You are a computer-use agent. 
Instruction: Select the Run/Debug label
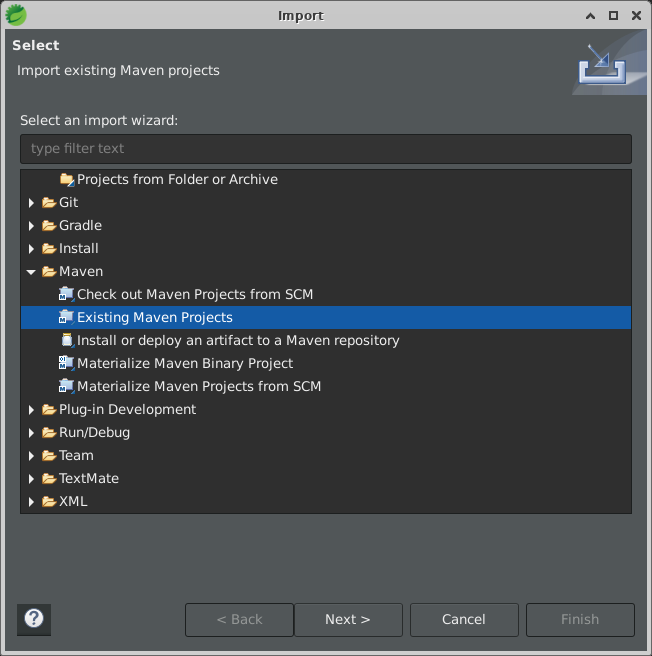click(95, 433)
